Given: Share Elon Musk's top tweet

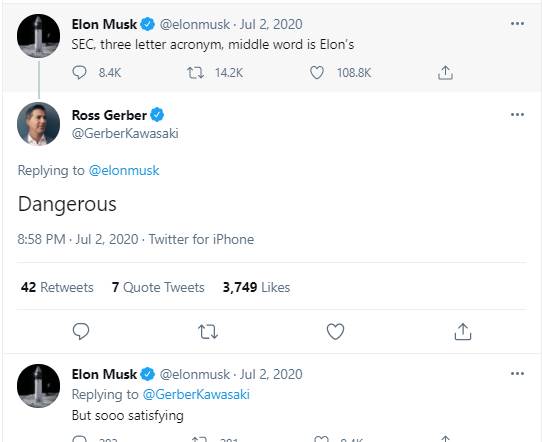Looking at the screenshot, I should pos(445,73).
